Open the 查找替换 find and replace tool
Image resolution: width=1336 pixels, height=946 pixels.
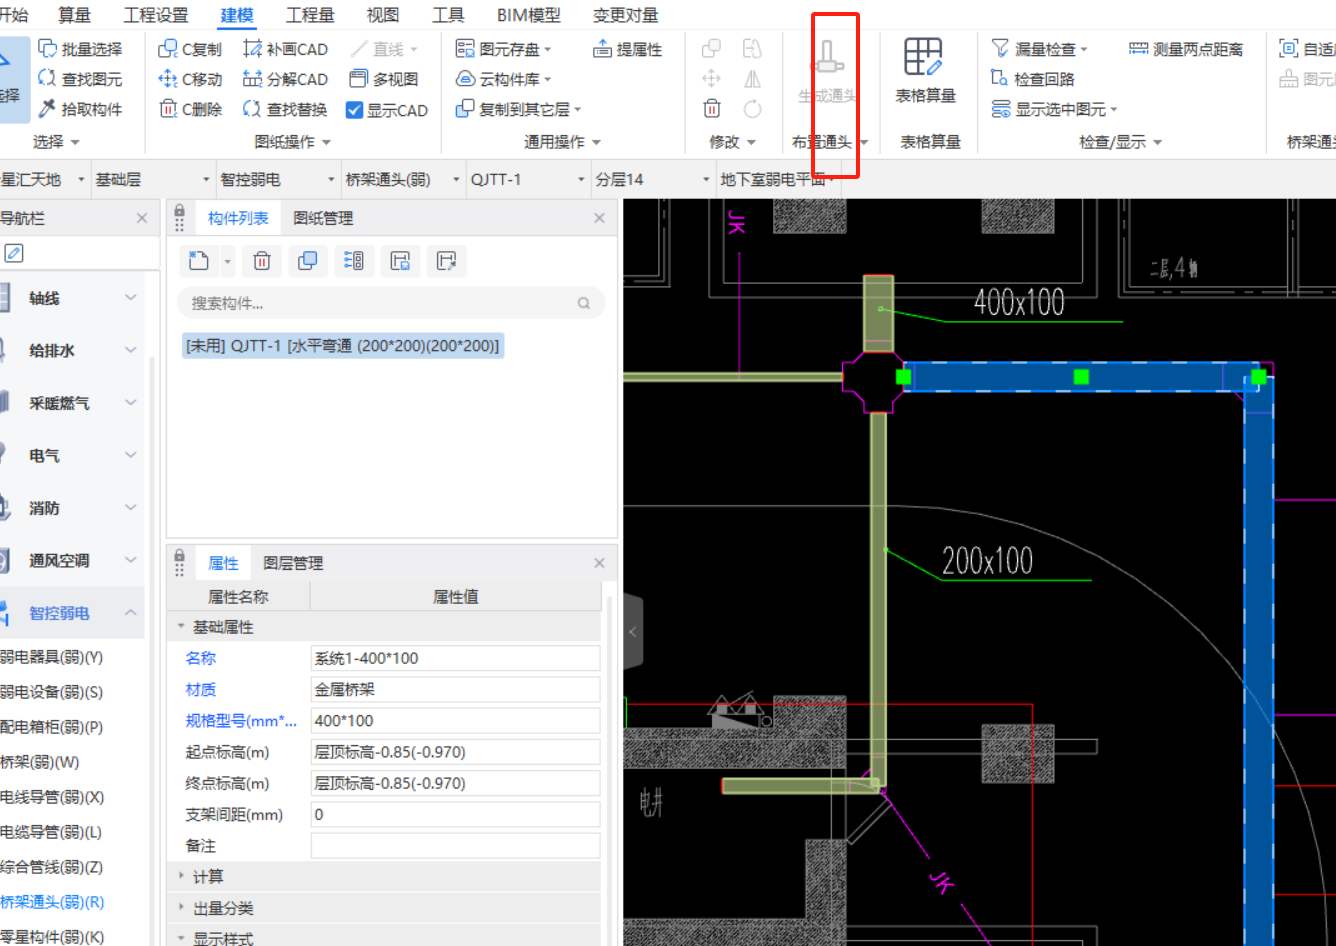(285, 109)
